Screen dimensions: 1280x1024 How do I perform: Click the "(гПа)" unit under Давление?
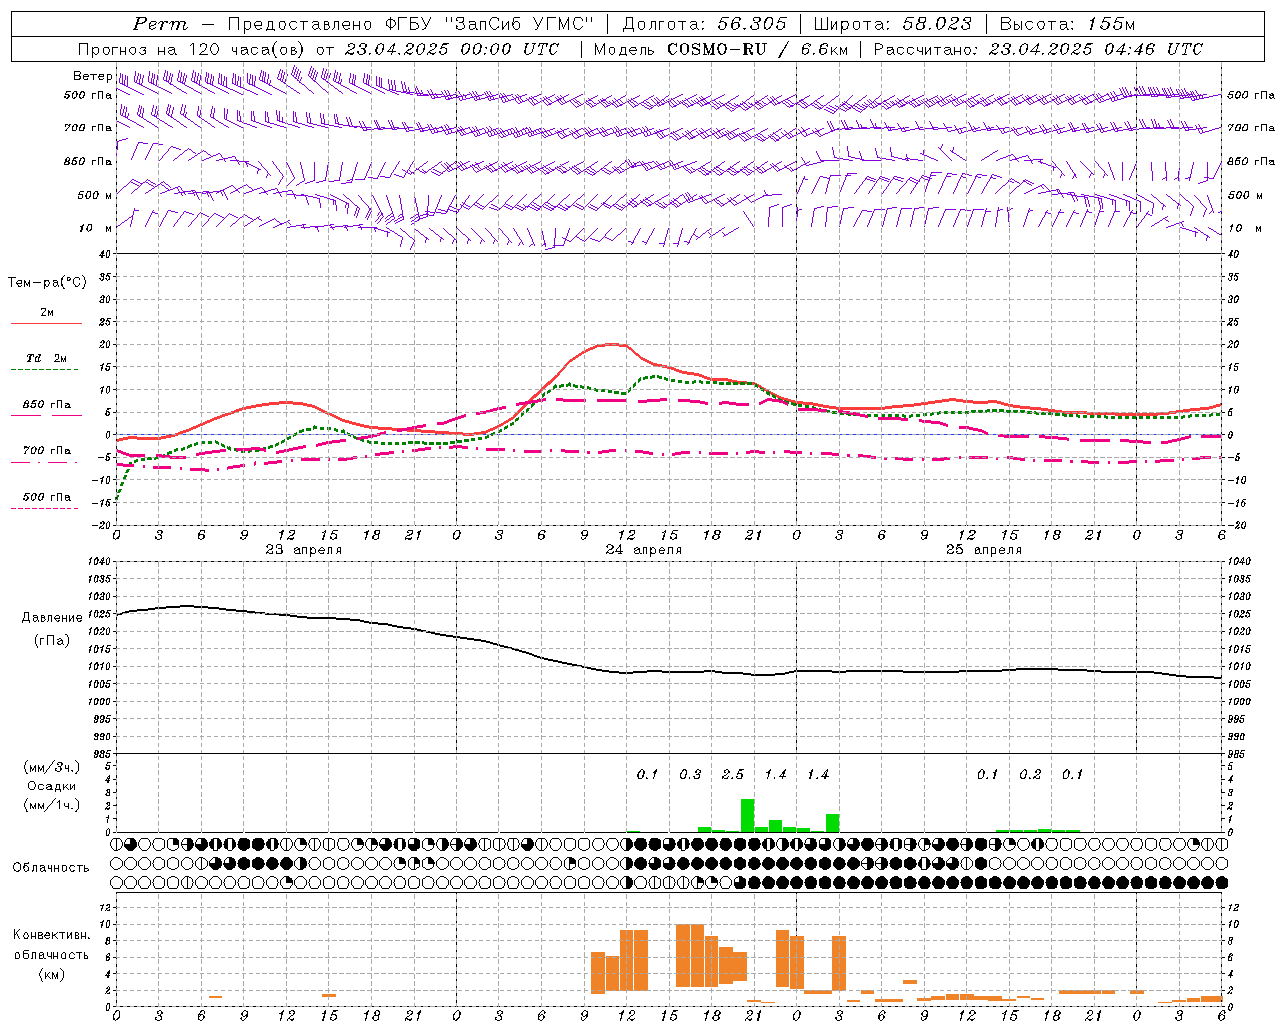tap(52, 640)
